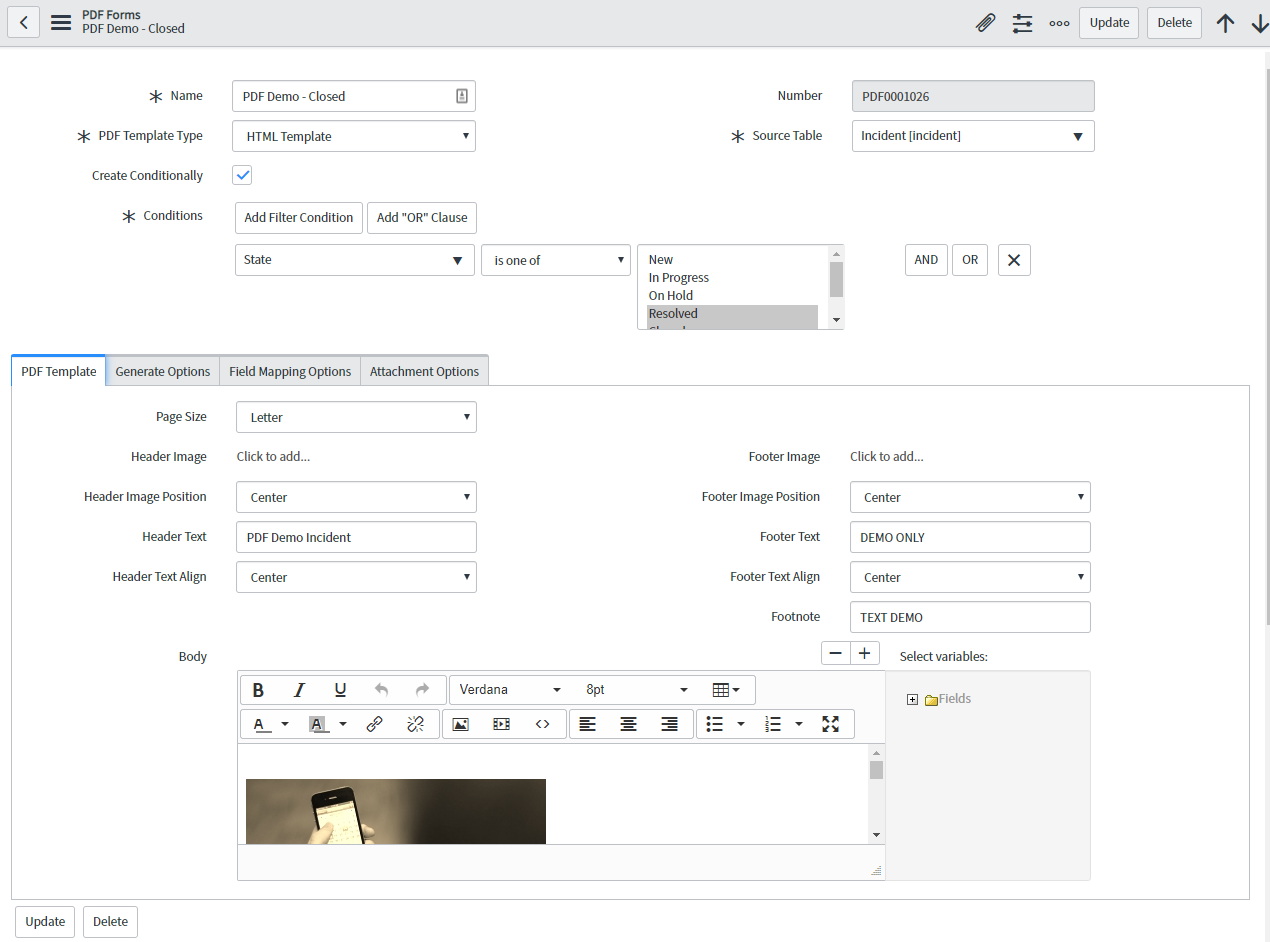1270x942 pixels.
Task: Open the Footer Image Position dropdown
Action: (x=969, y=497)
